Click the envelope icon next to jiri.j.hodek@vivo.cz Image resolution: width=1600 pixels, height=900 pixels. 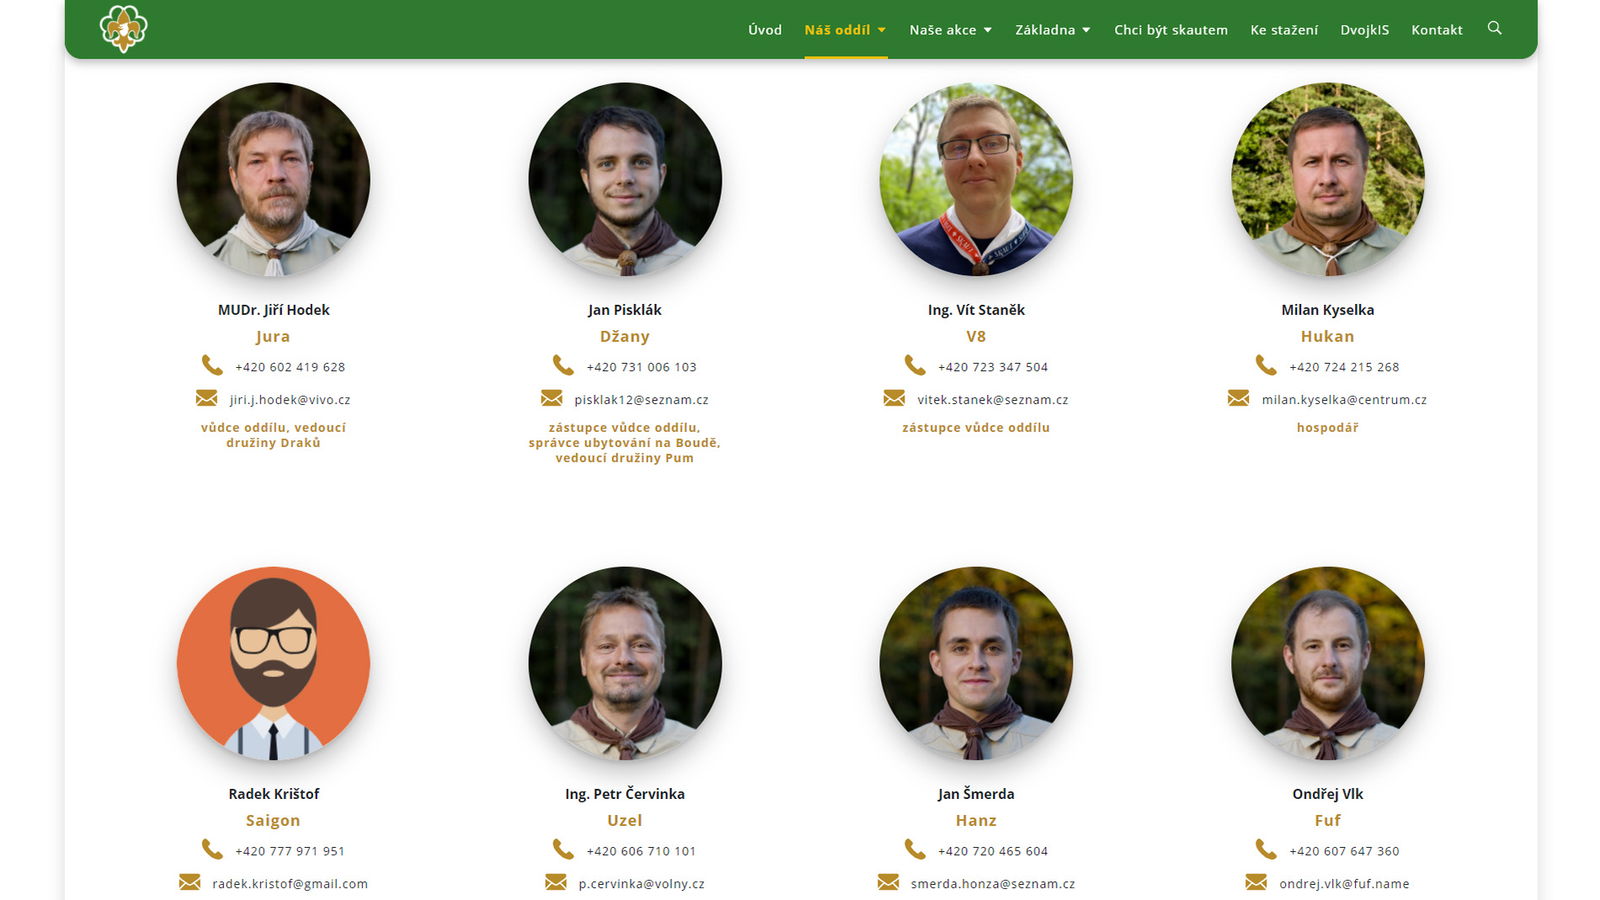(207, 398)
